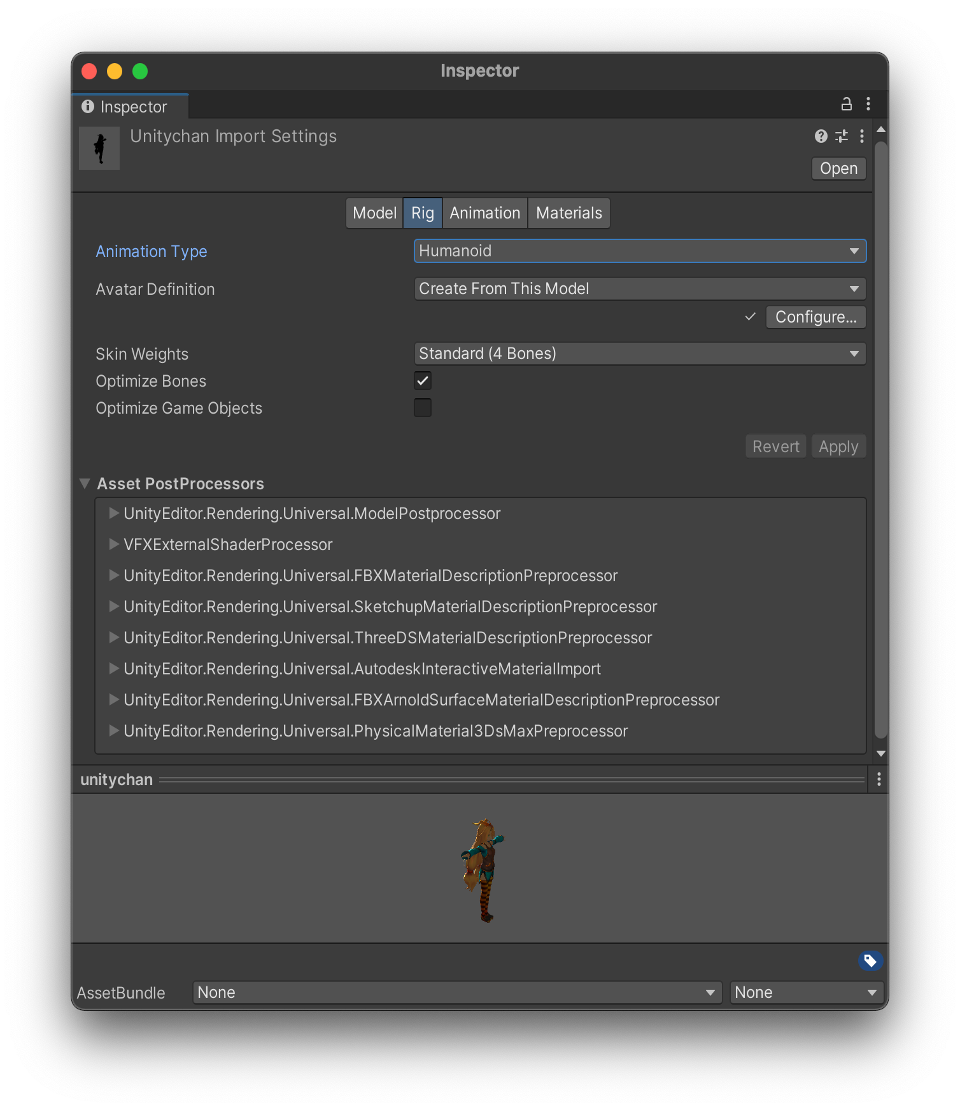Open the Skin Weights dropdown
Screen dimensions: 960x1110
pyautogui.click(x=640, y=354)
